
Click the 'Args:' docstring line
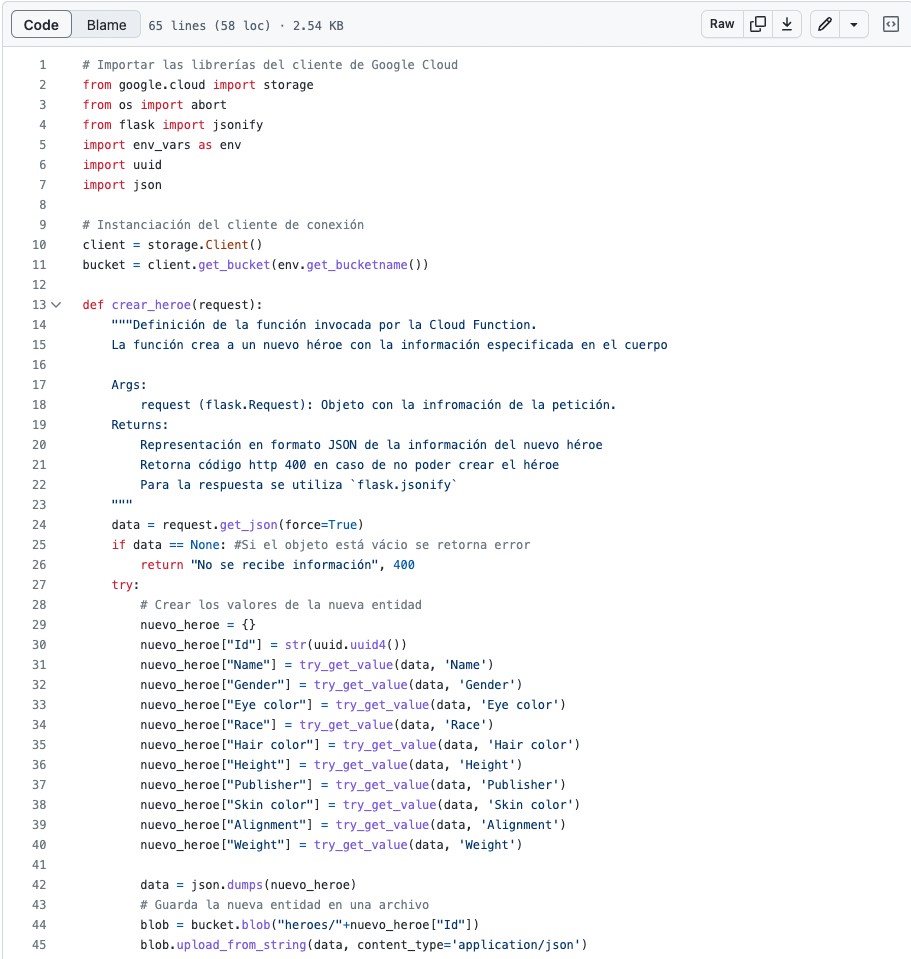[129, 385]
